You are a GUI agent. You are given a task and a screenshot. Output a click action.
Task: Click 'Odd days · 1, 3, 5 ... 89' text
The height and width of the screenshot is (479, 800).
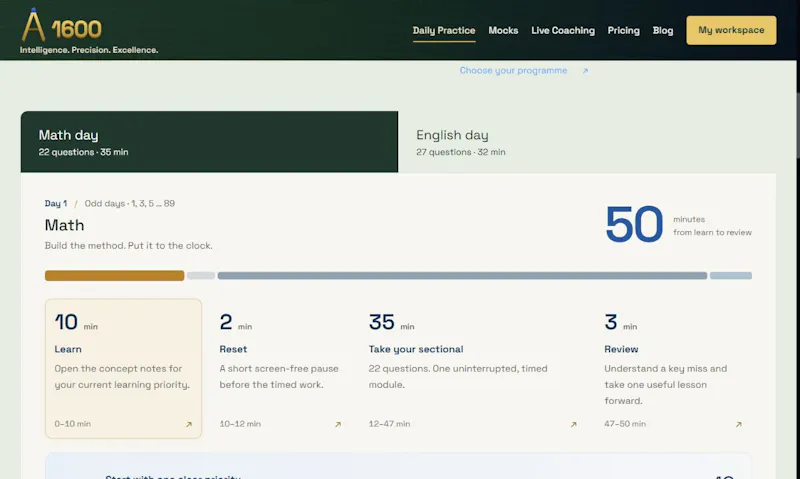(130, 204)
